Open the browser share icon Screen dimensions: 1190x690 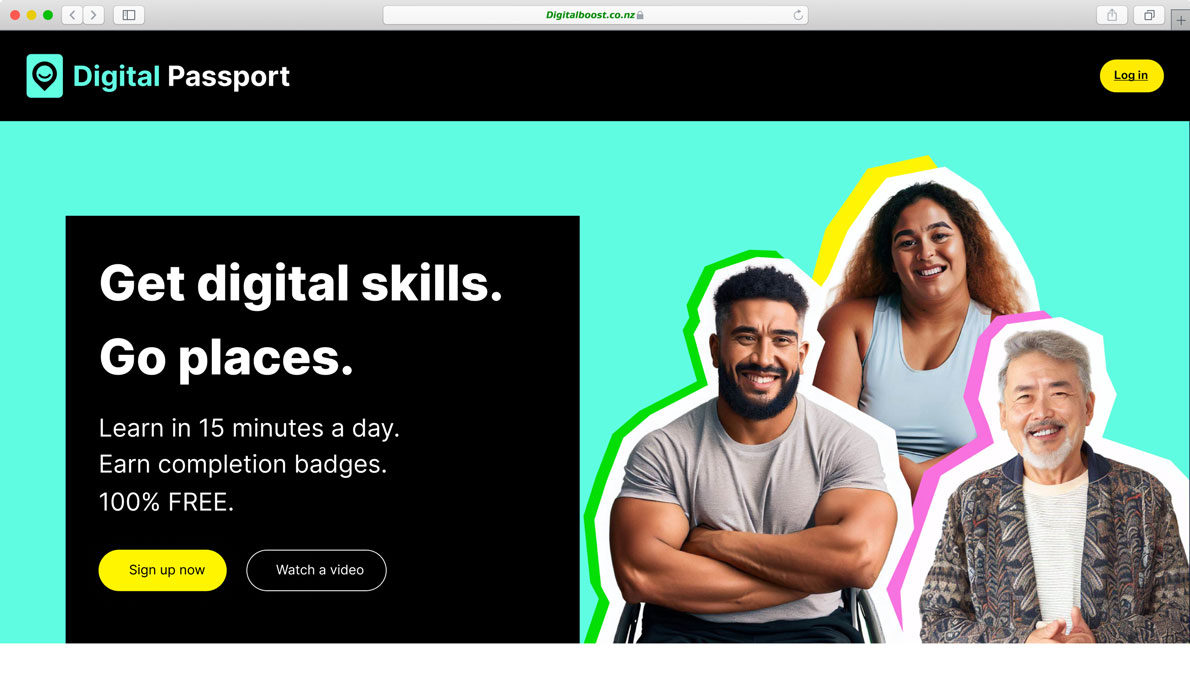(1112, 15)
